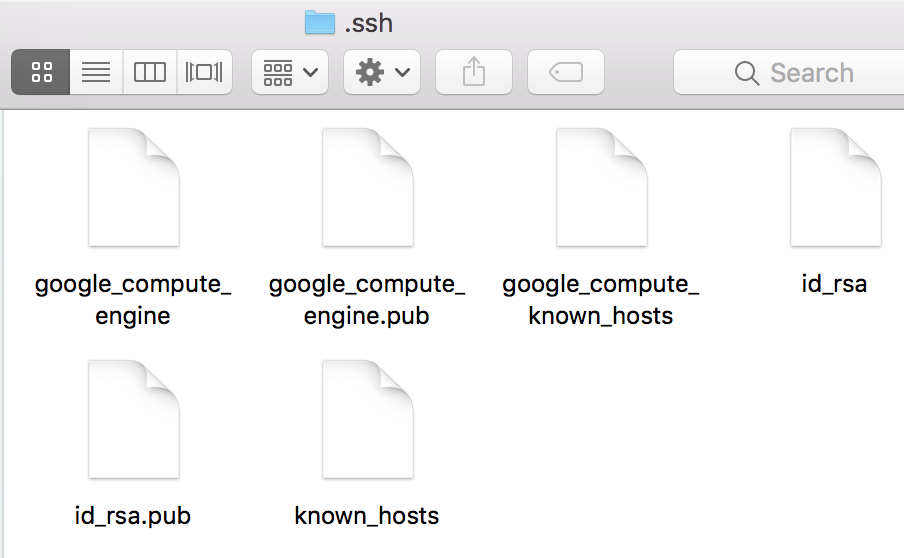This screenshot has height=558, width=904.
Task: Select the google_compute_known_hosts file icon
Action: (602, 187)
